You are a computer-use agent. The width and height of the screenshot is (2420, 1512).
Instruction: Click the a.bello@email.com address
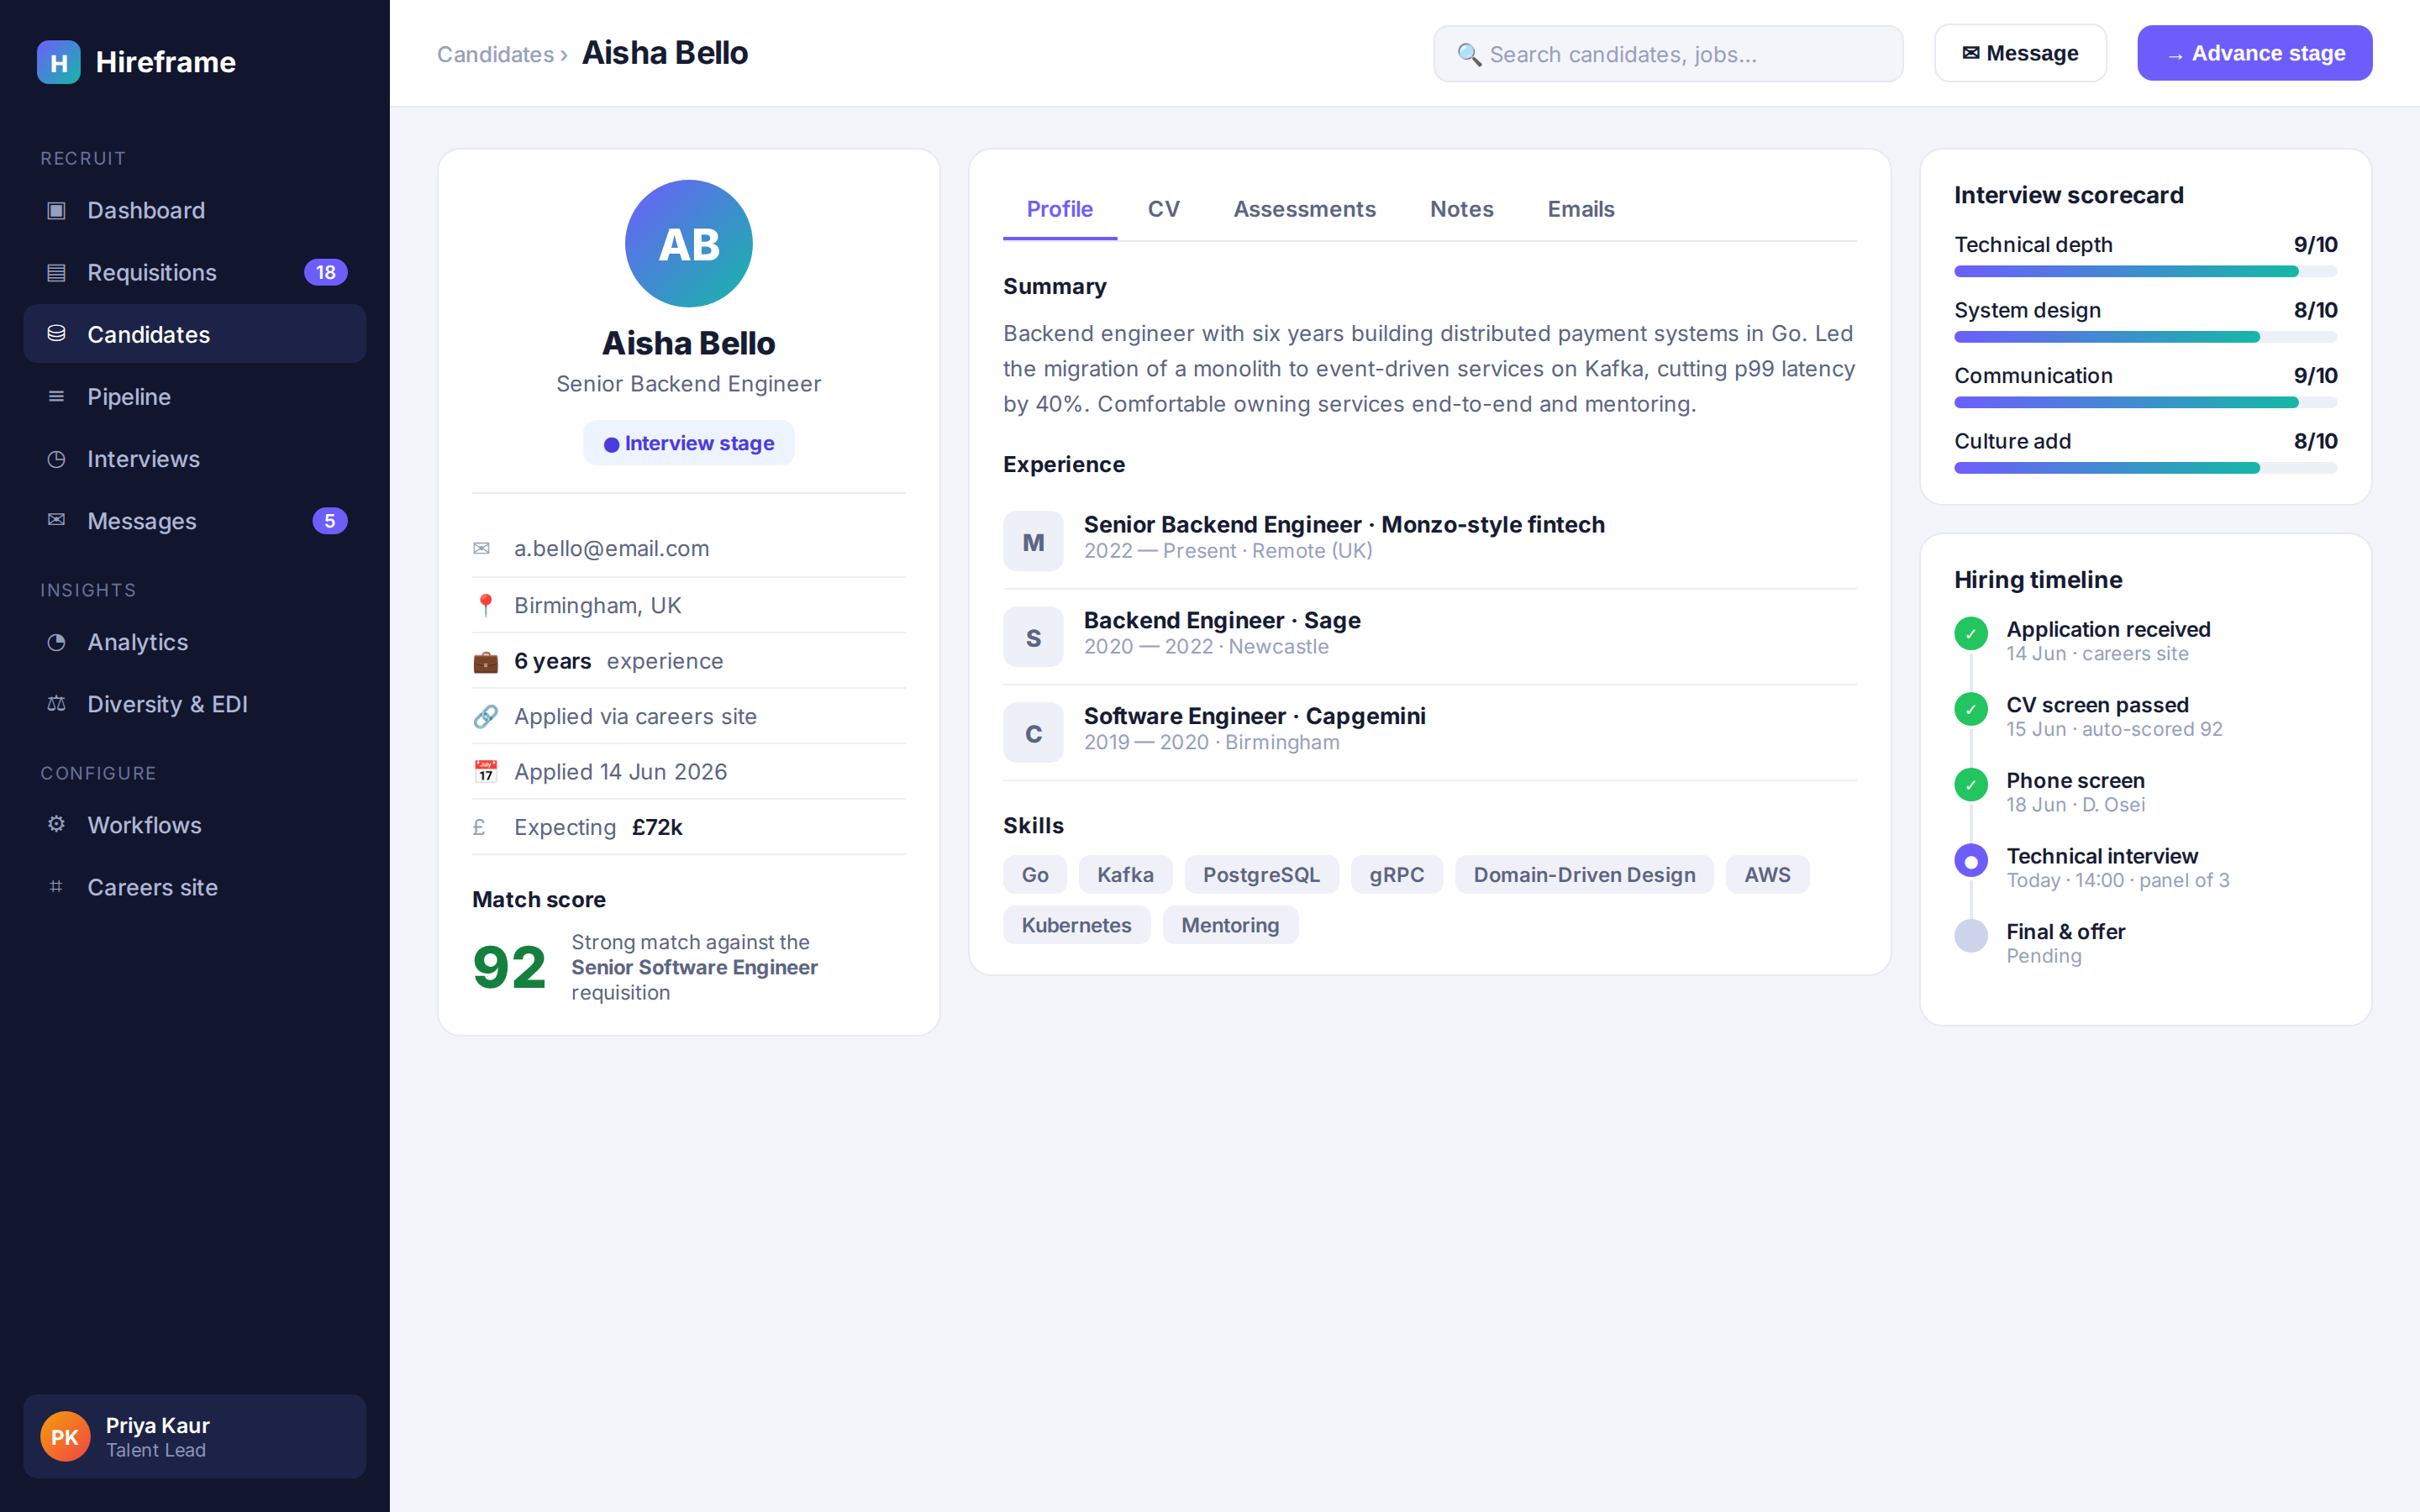[611, 548]
